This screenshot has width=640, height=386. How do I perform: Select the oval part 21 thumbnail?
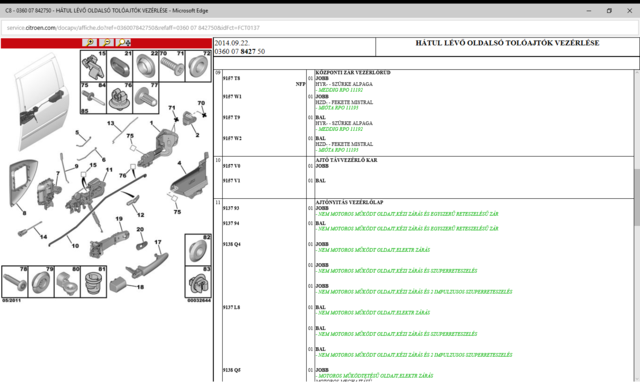click(x=120, y=66)
